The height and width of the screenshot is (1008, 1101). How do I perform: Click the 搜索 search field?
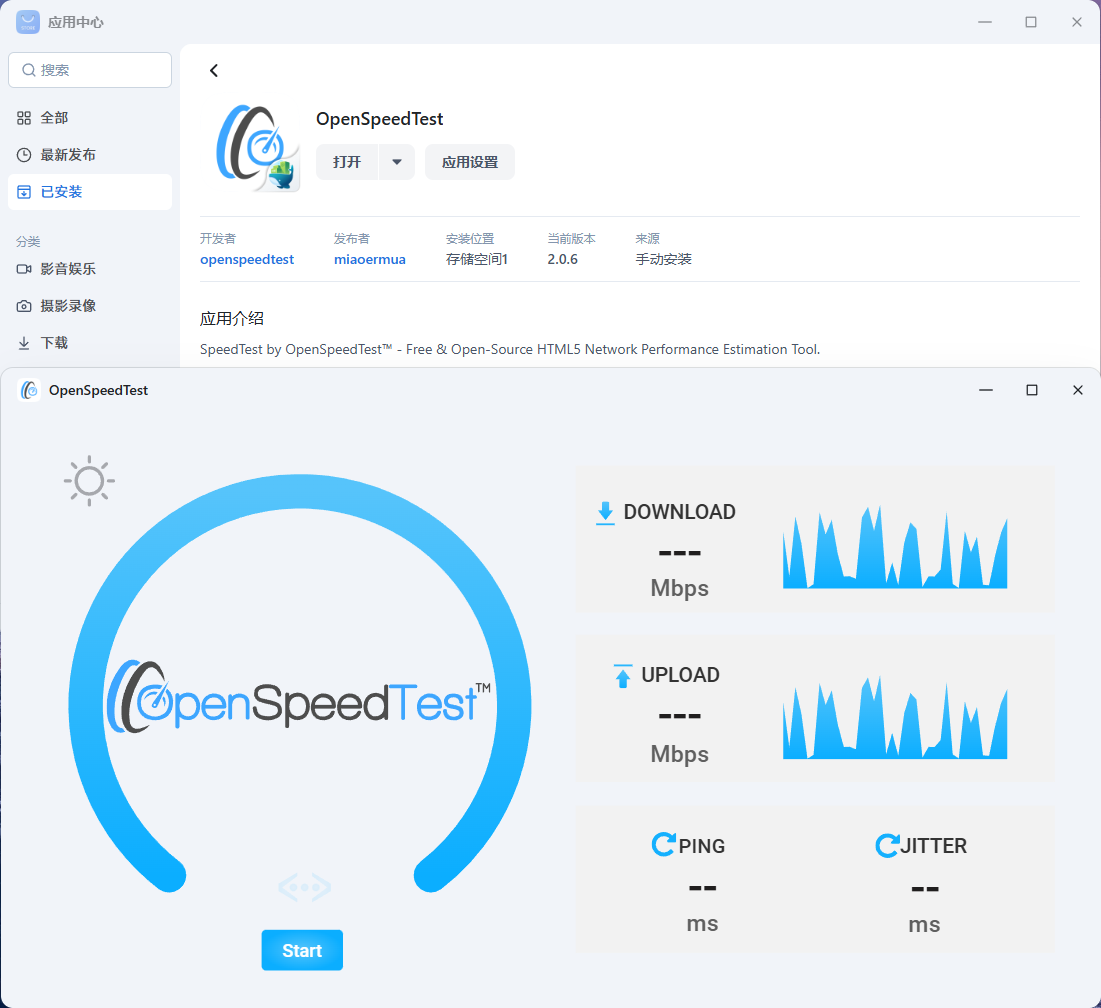(90, 70)
